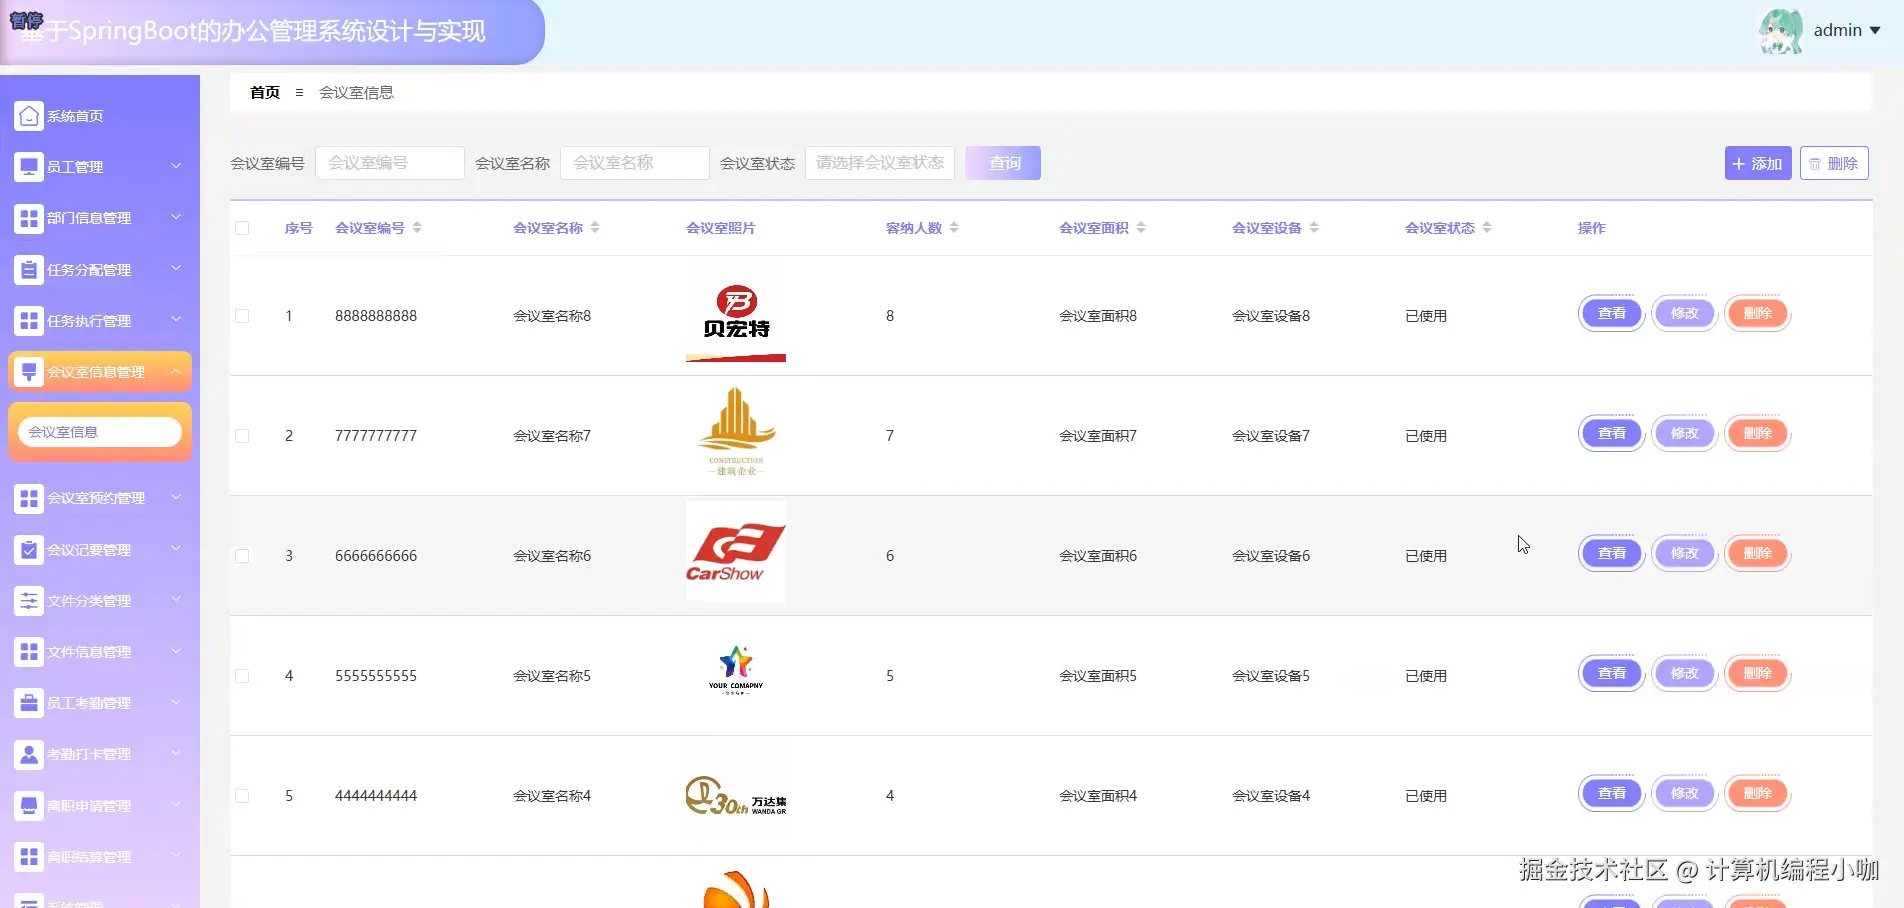This screenshot has width=1904, height=908.
Task: Expand 会议室预约管理 menu chevron
Action: [176, 497]
